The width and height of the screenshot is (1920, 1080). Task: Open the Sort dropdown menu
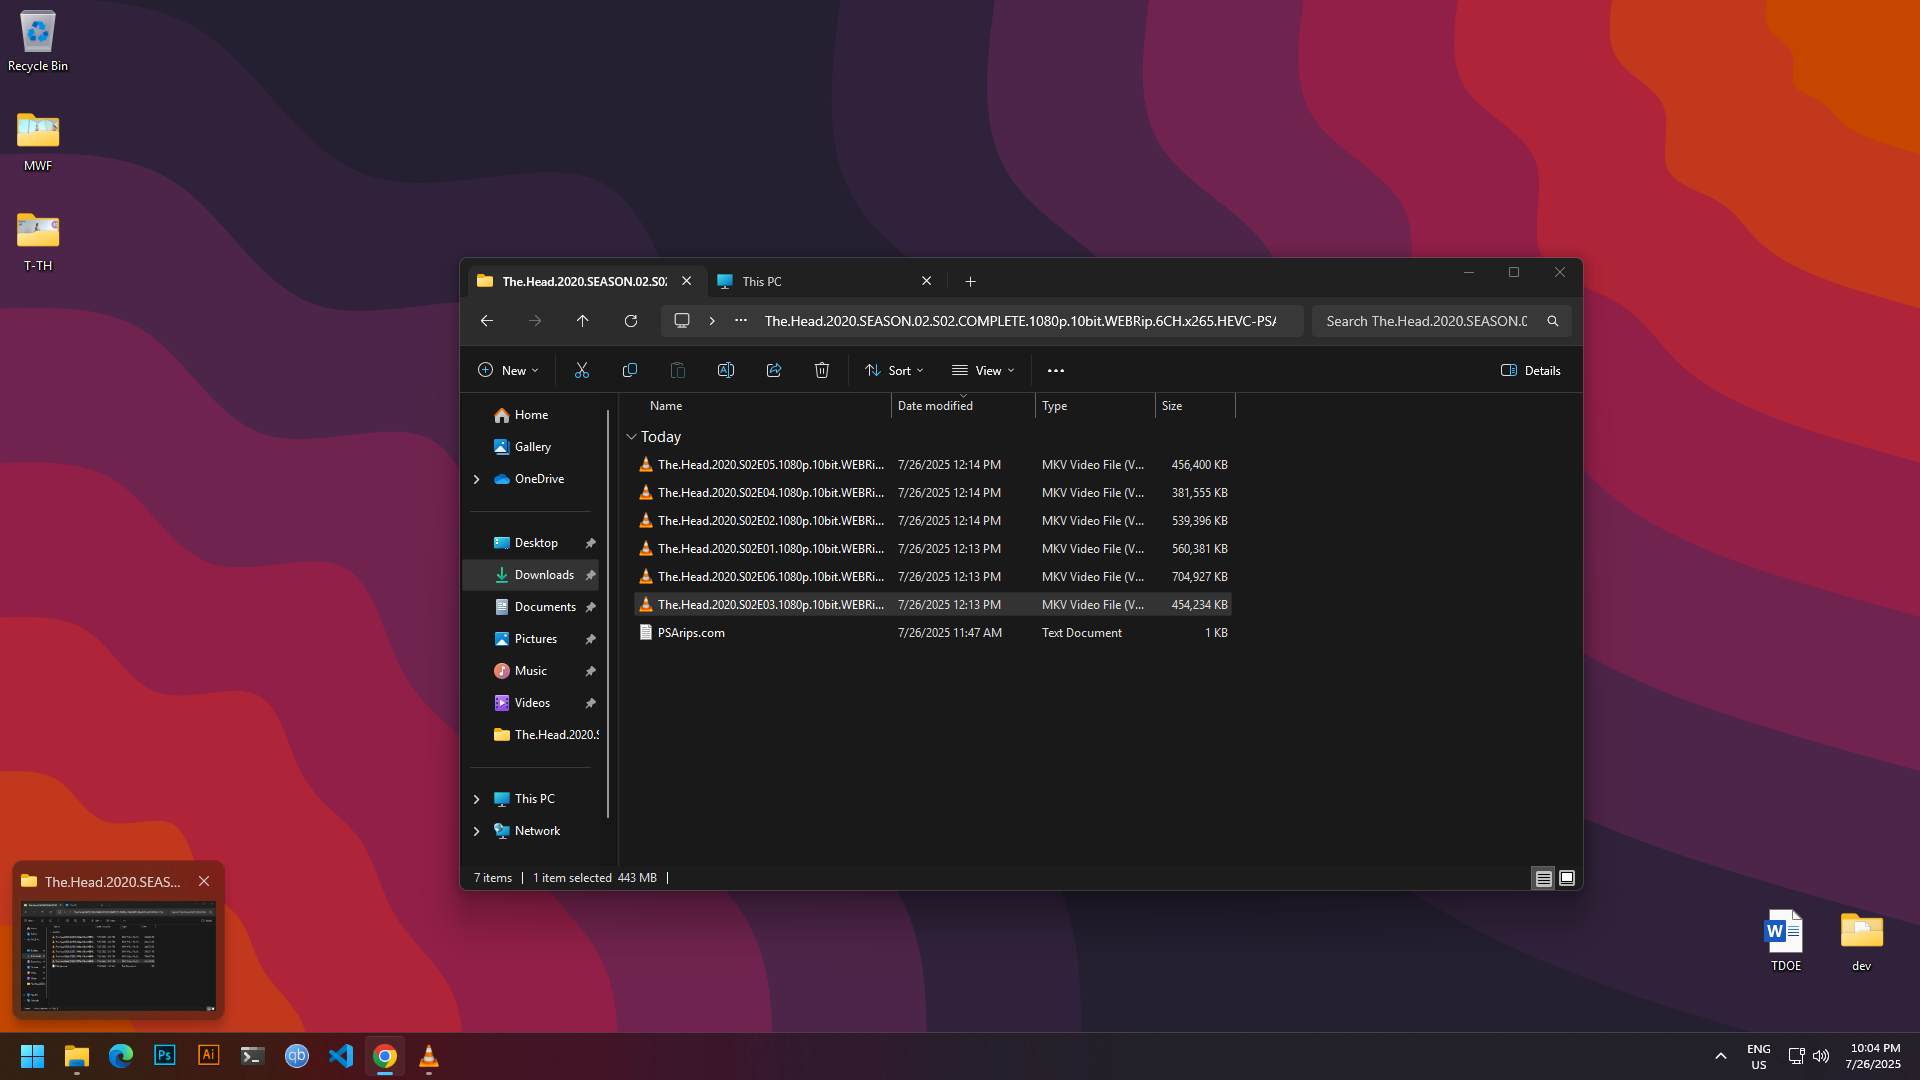click(894, 370)
